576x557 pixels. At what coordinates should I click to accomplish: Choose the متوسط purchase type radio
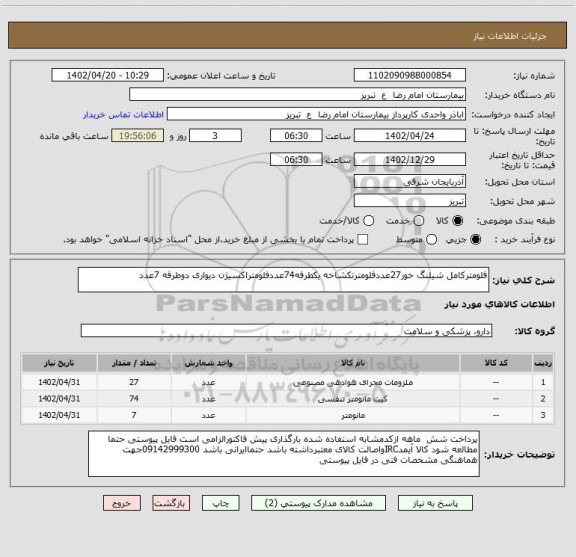[x=432, y=240]
